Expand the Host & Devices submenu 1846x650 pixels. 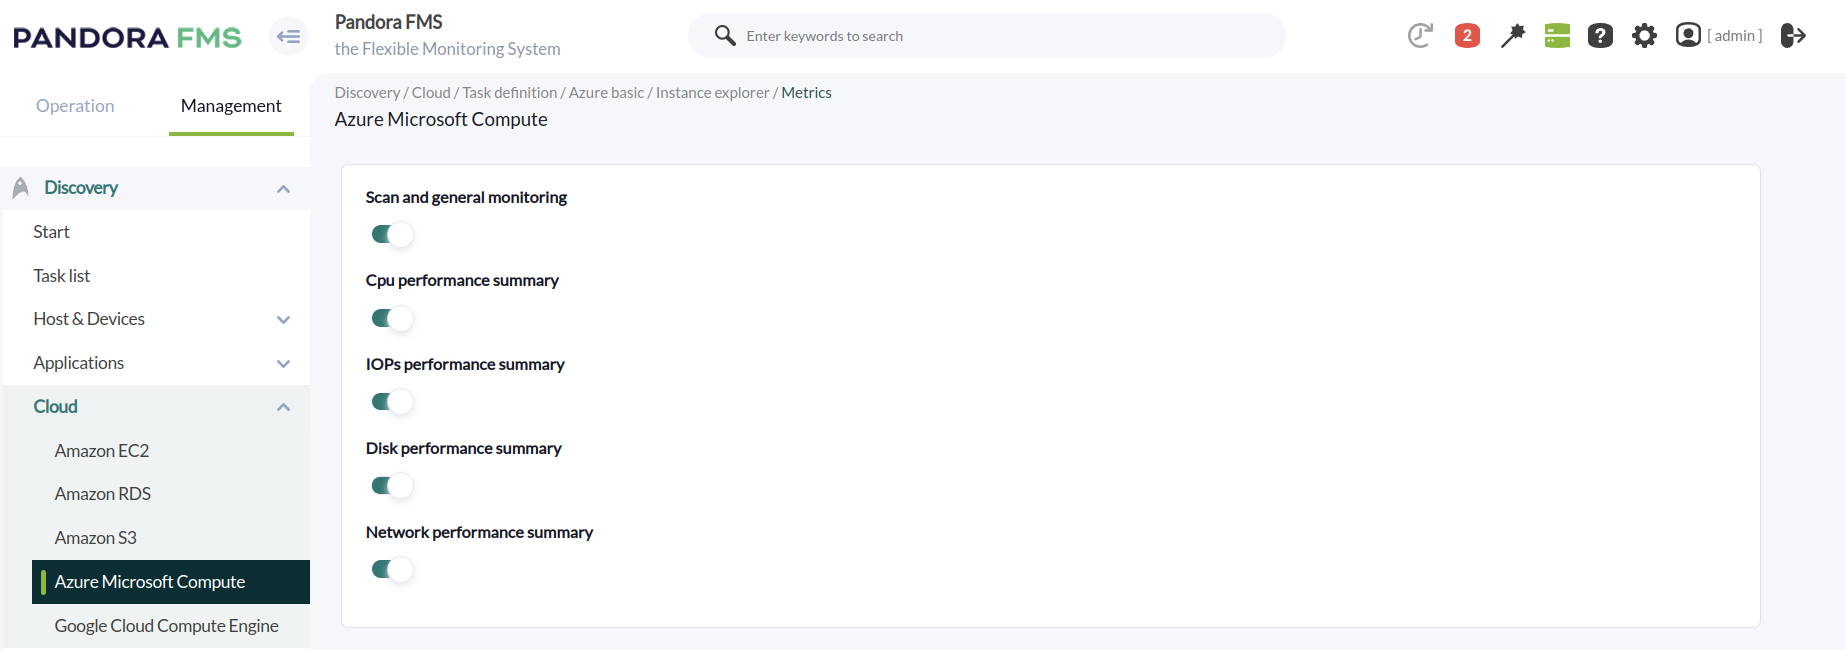(283, 320)
